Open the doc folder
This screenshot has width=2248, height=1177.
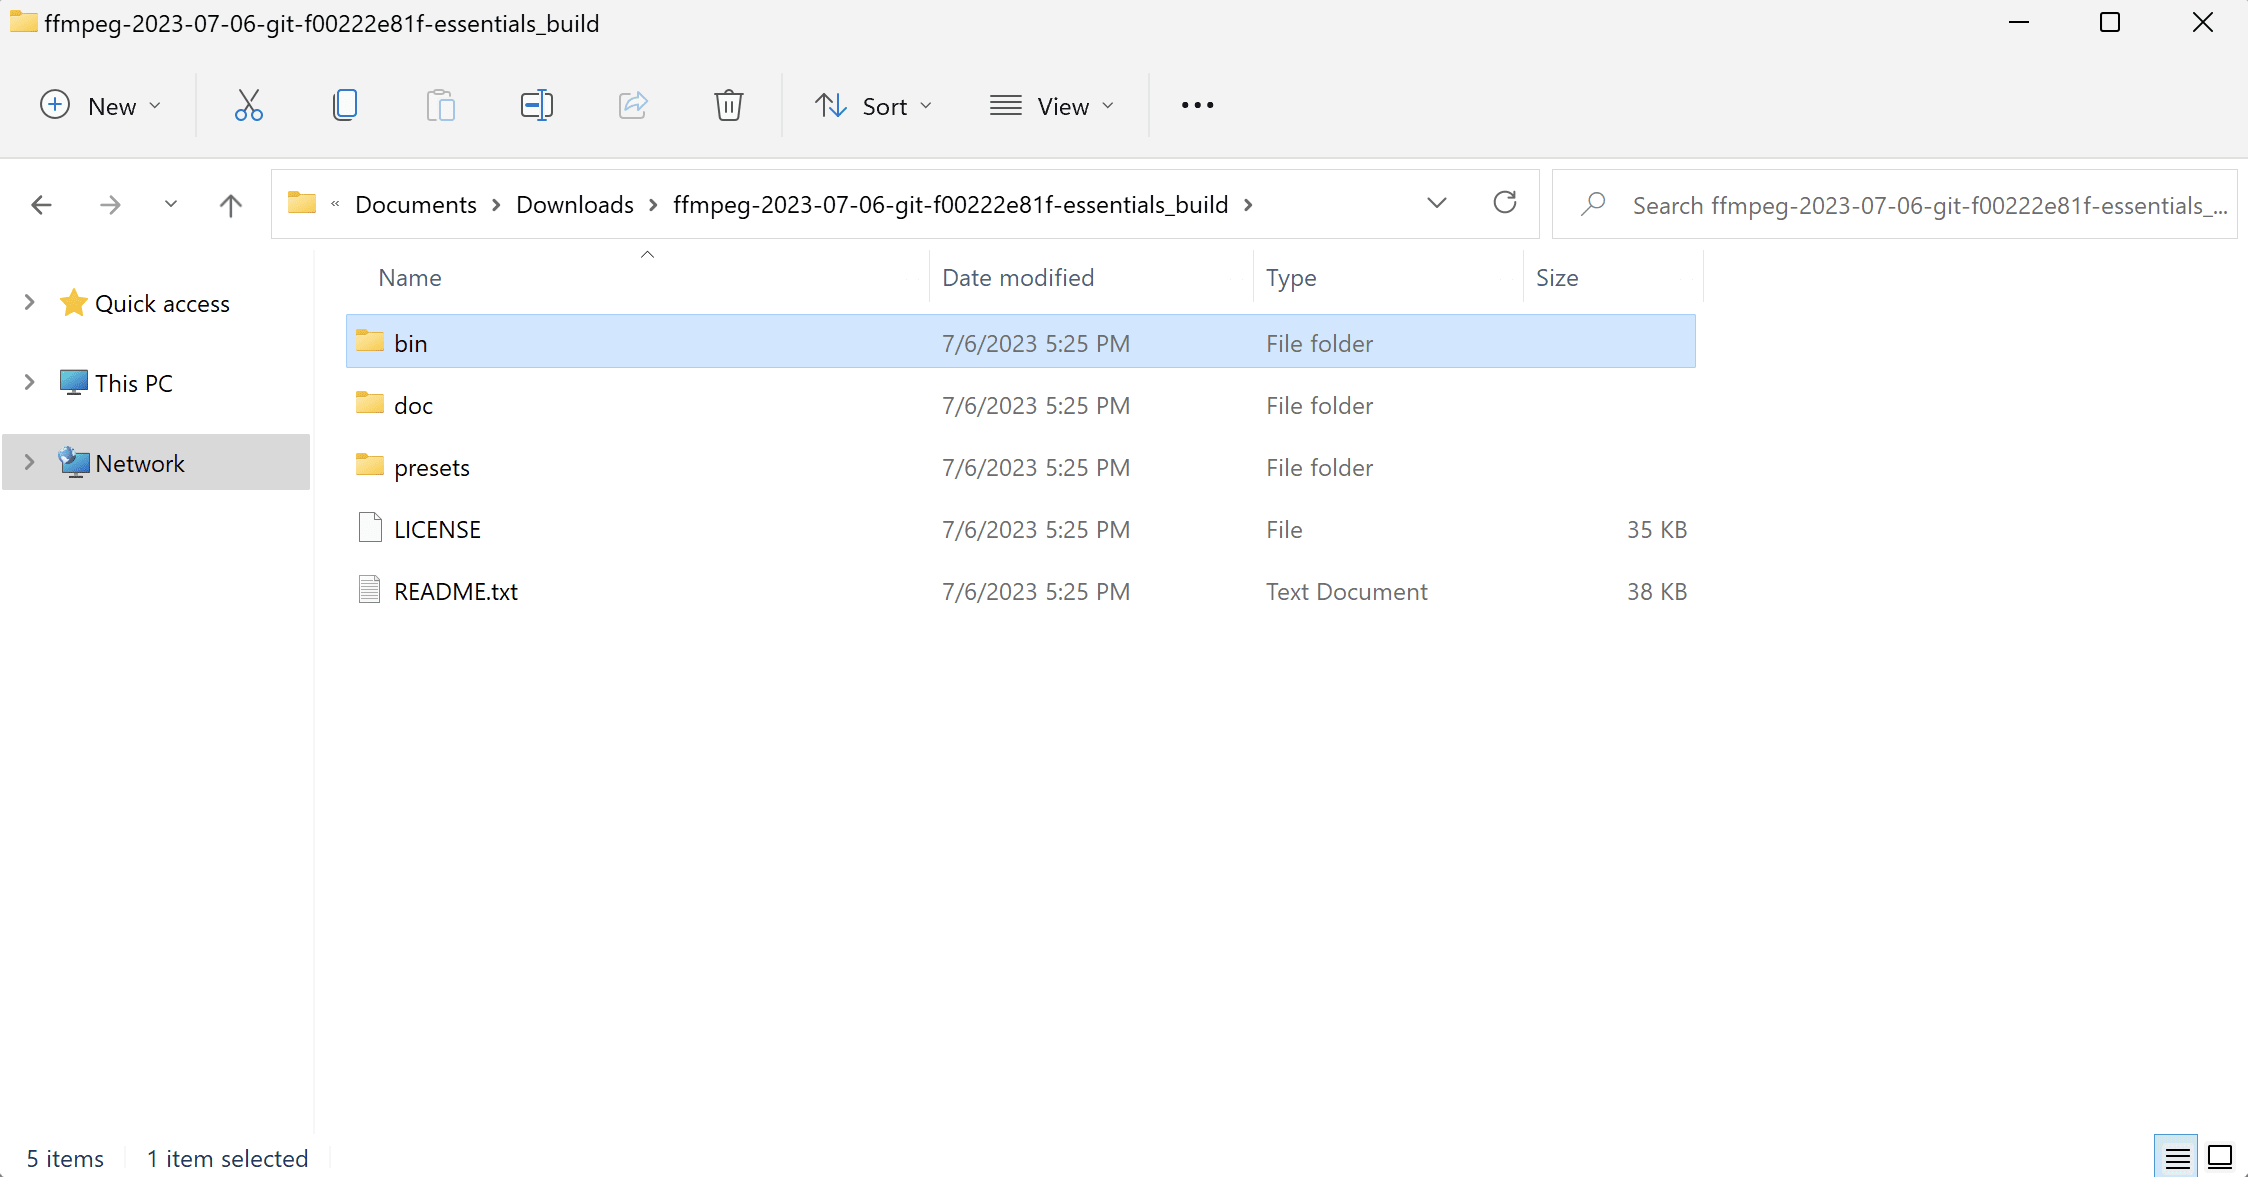tap(413, 404)
